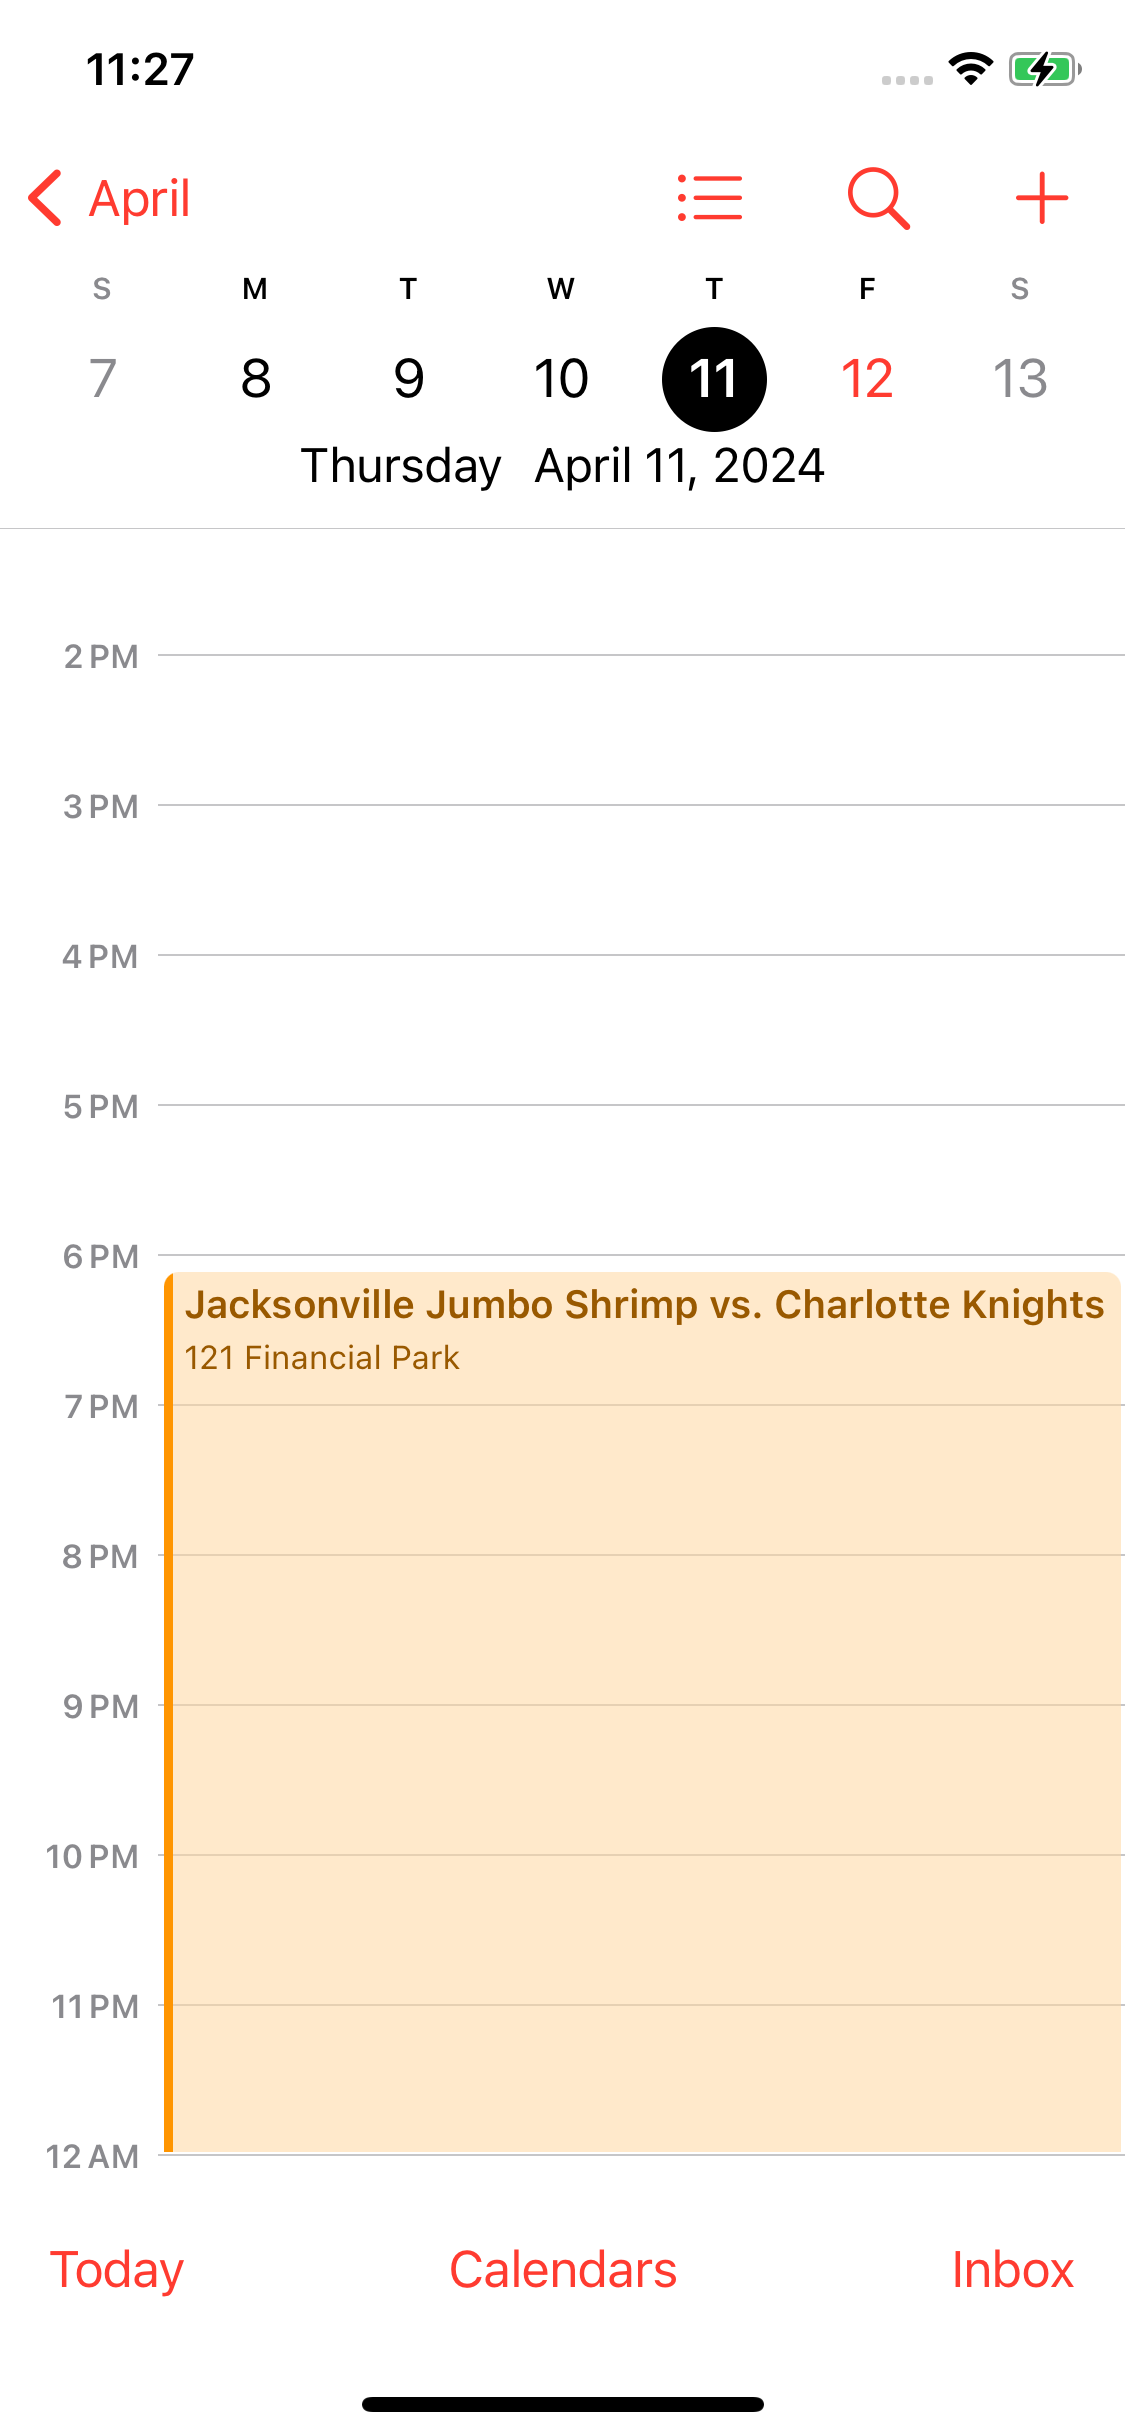Jump to Today
The image size is (1125, 2436).
click(117, 2270)
